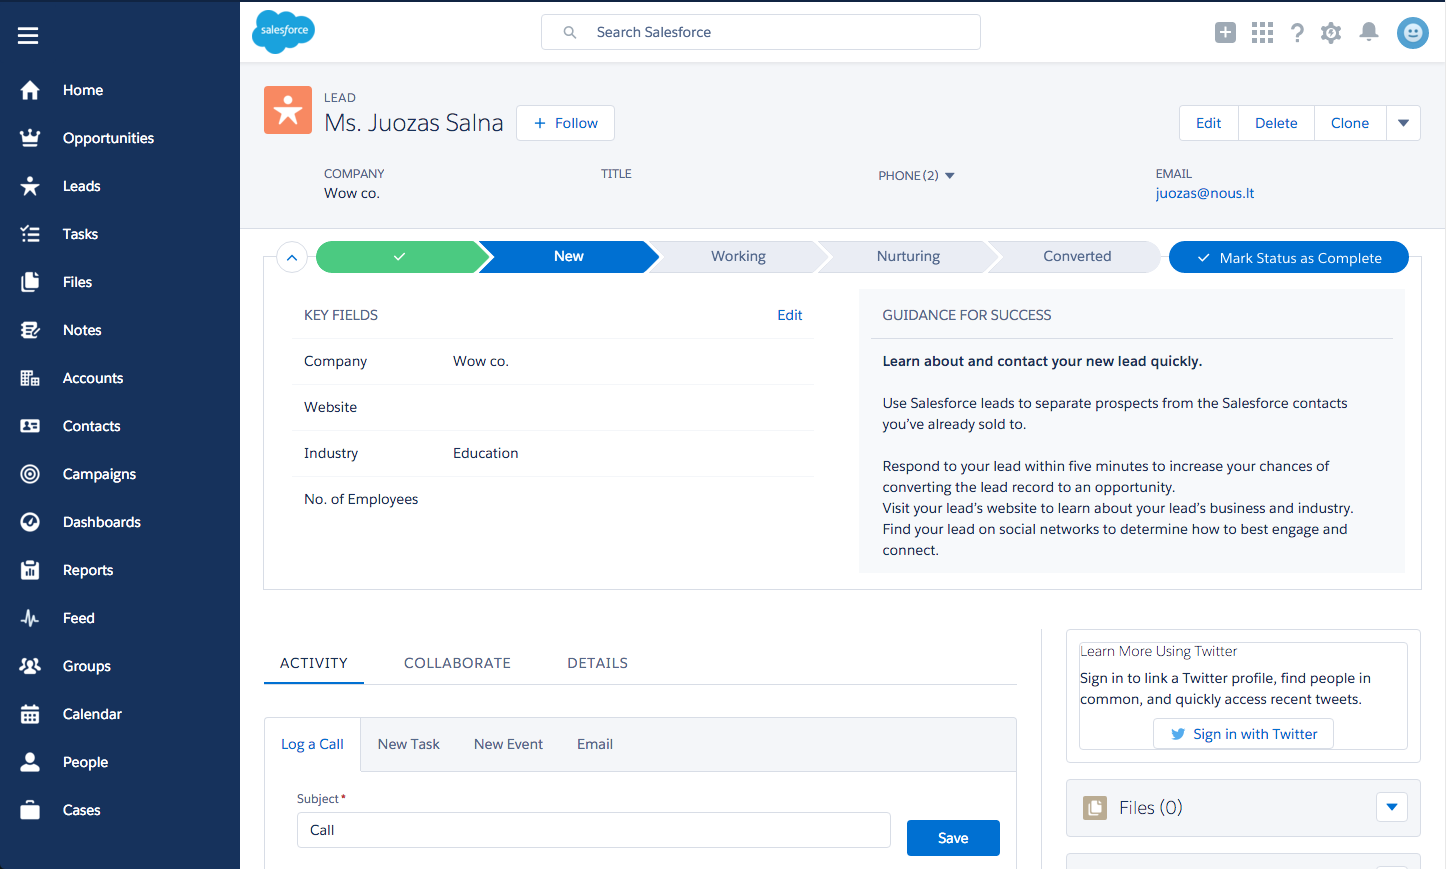
Task: Open the hamburger navigation menu icon
Action: [x=28, y=36]
